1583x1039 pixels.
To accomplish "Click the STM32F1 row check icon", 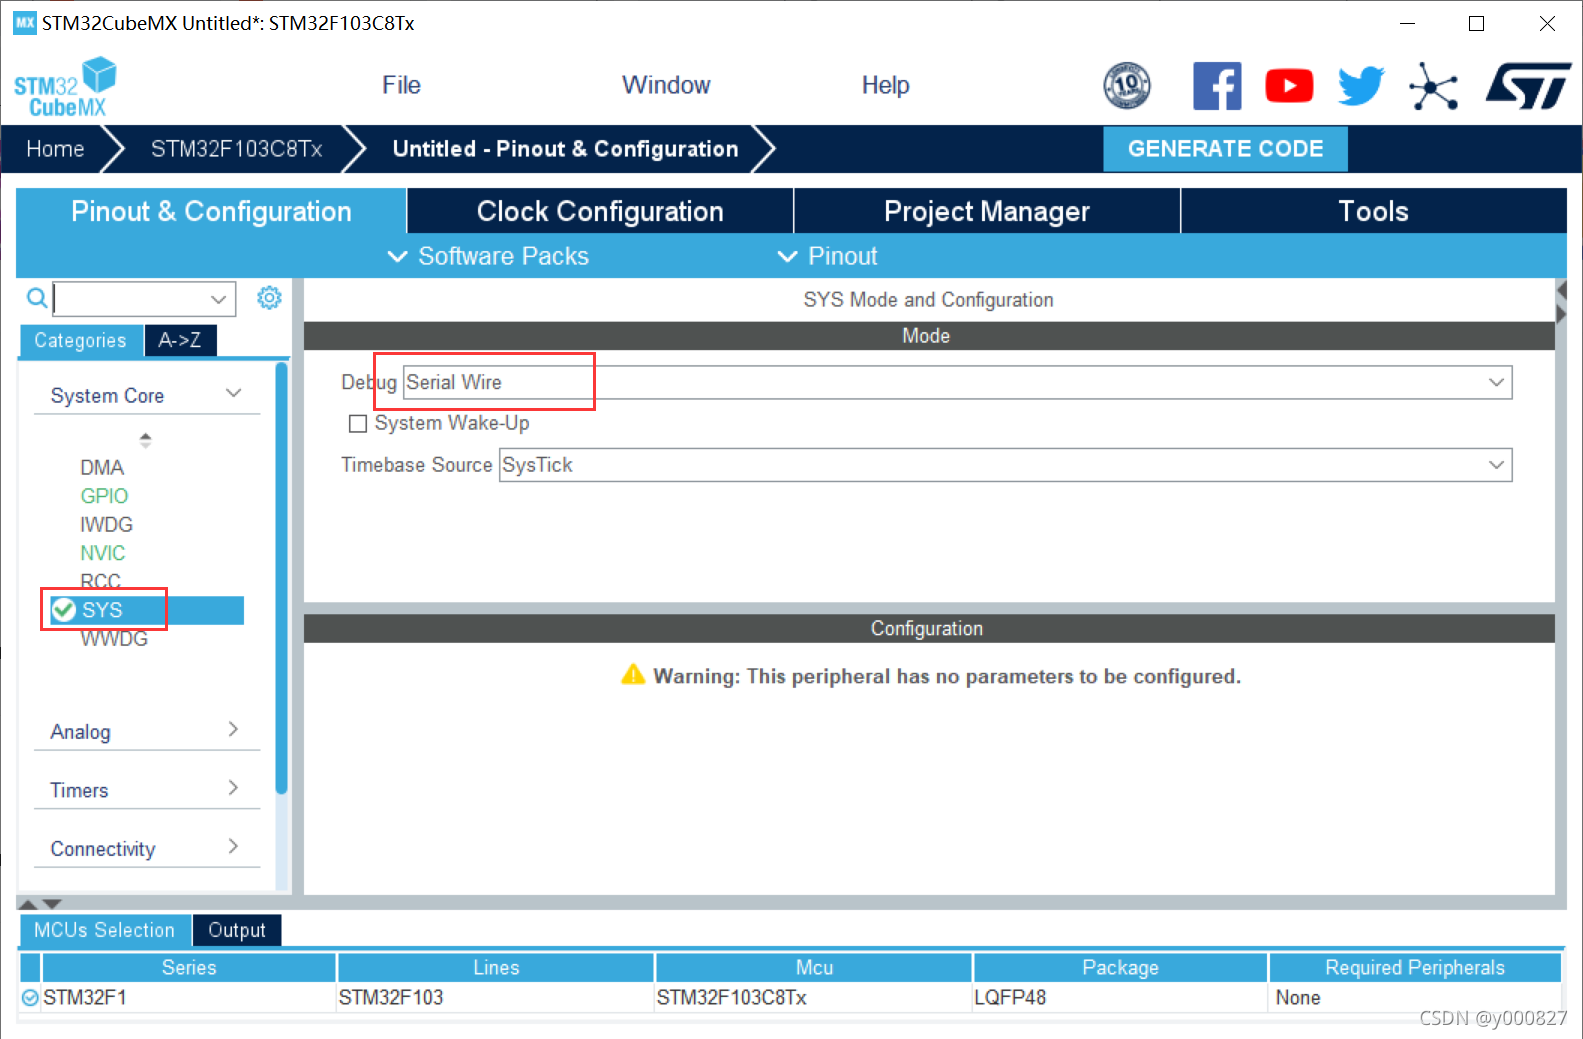I will (x=30, y=997).
